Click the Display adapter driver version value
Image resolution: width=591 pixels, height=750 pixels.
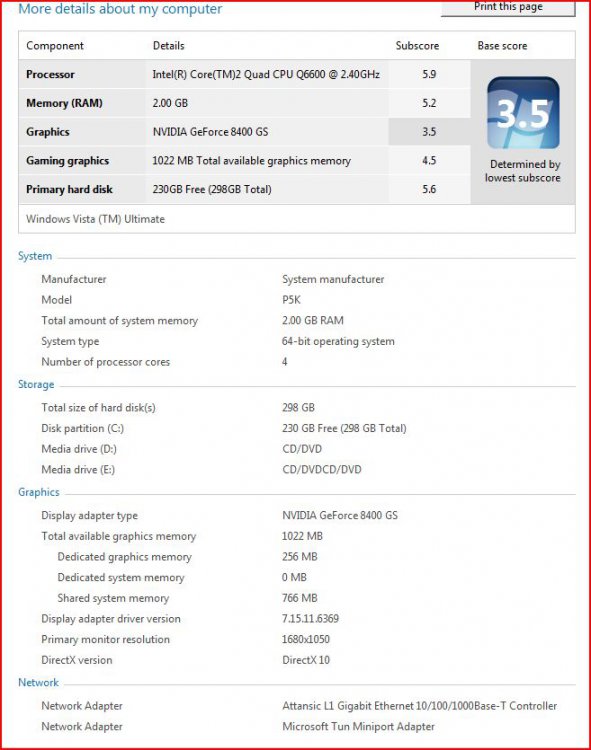click(310, 618)
